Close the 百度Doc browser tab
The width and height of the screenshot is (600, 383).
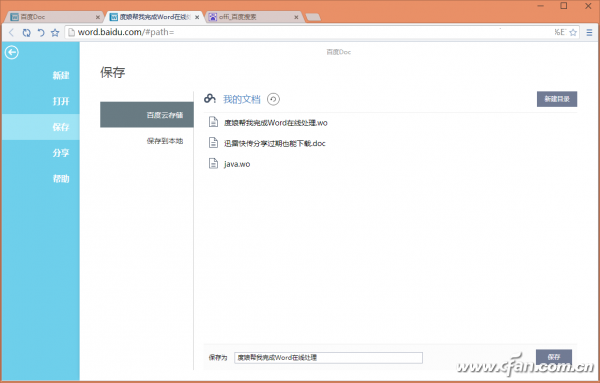[98, 17]
